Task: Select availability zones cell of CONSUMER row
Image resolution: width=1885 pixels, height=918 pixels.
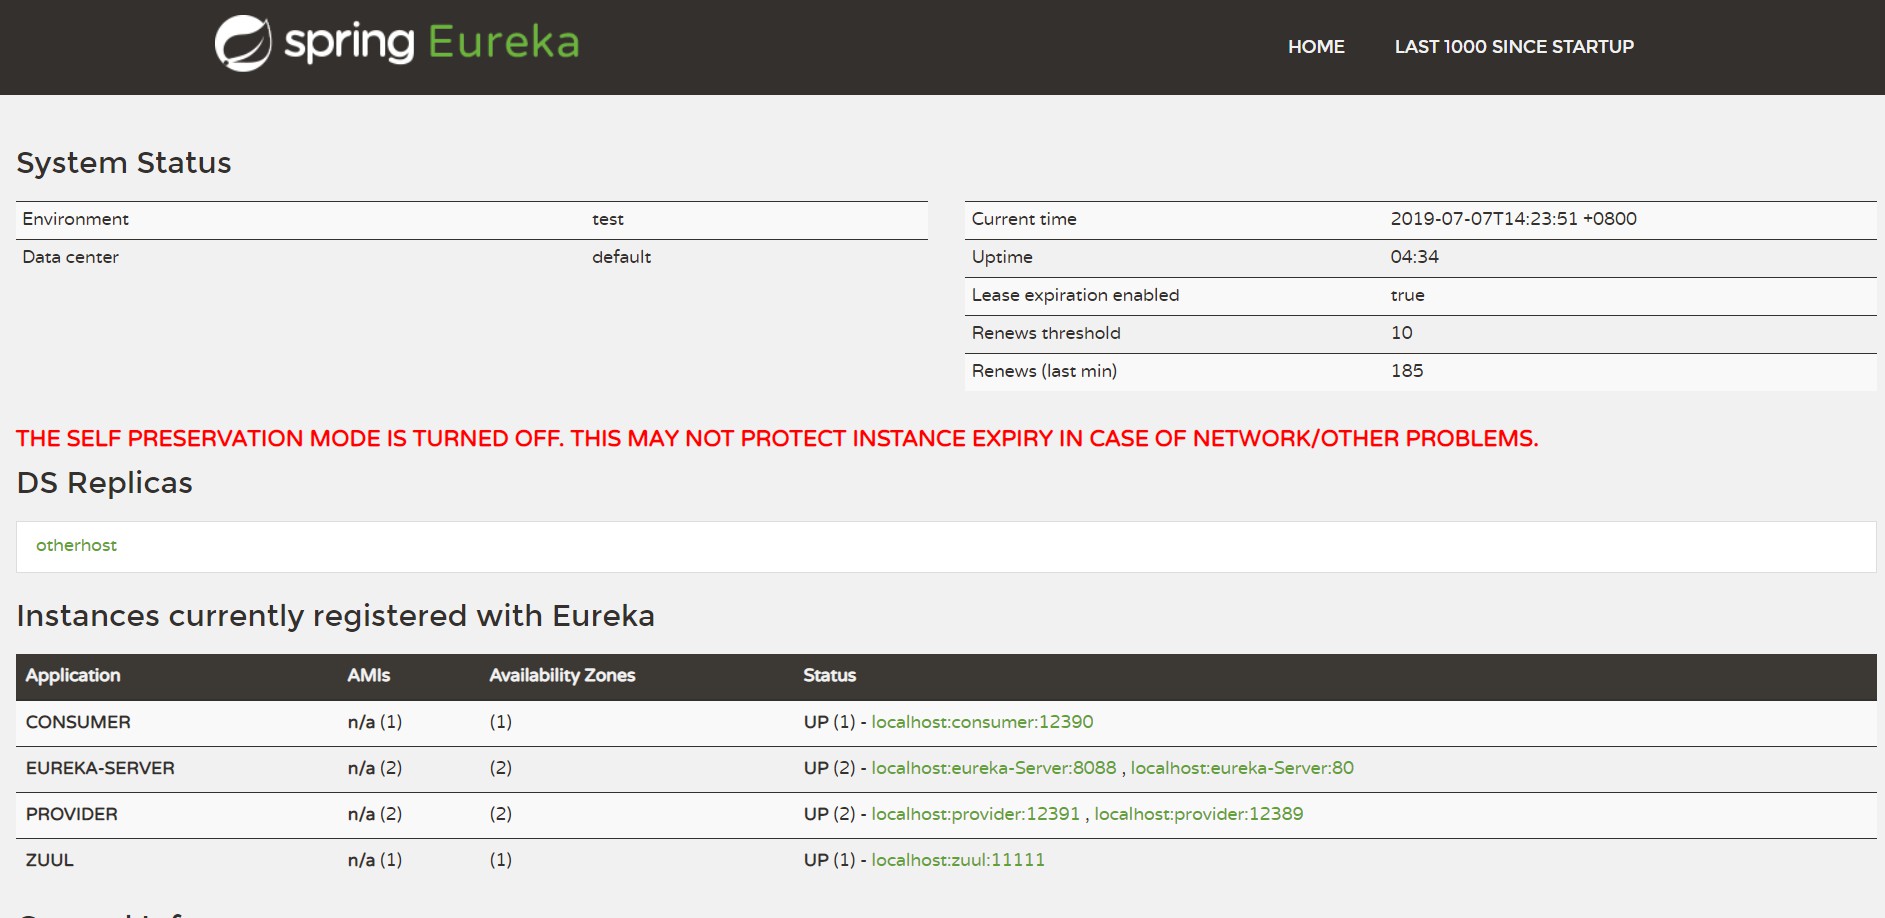Action: click(x=501, y=722)
